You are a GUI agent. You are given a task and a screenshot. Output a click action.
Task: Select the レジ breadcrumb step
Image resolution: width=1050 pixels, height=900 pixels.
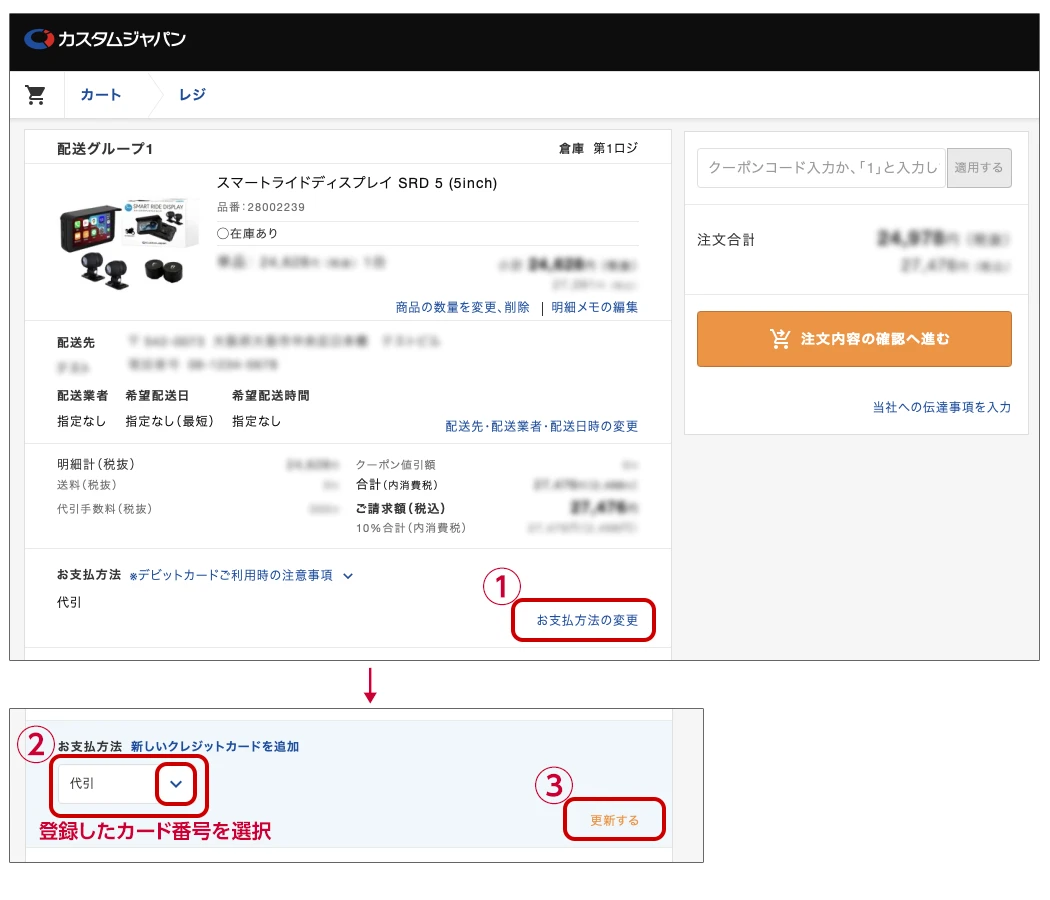click(x=192, y=95)
